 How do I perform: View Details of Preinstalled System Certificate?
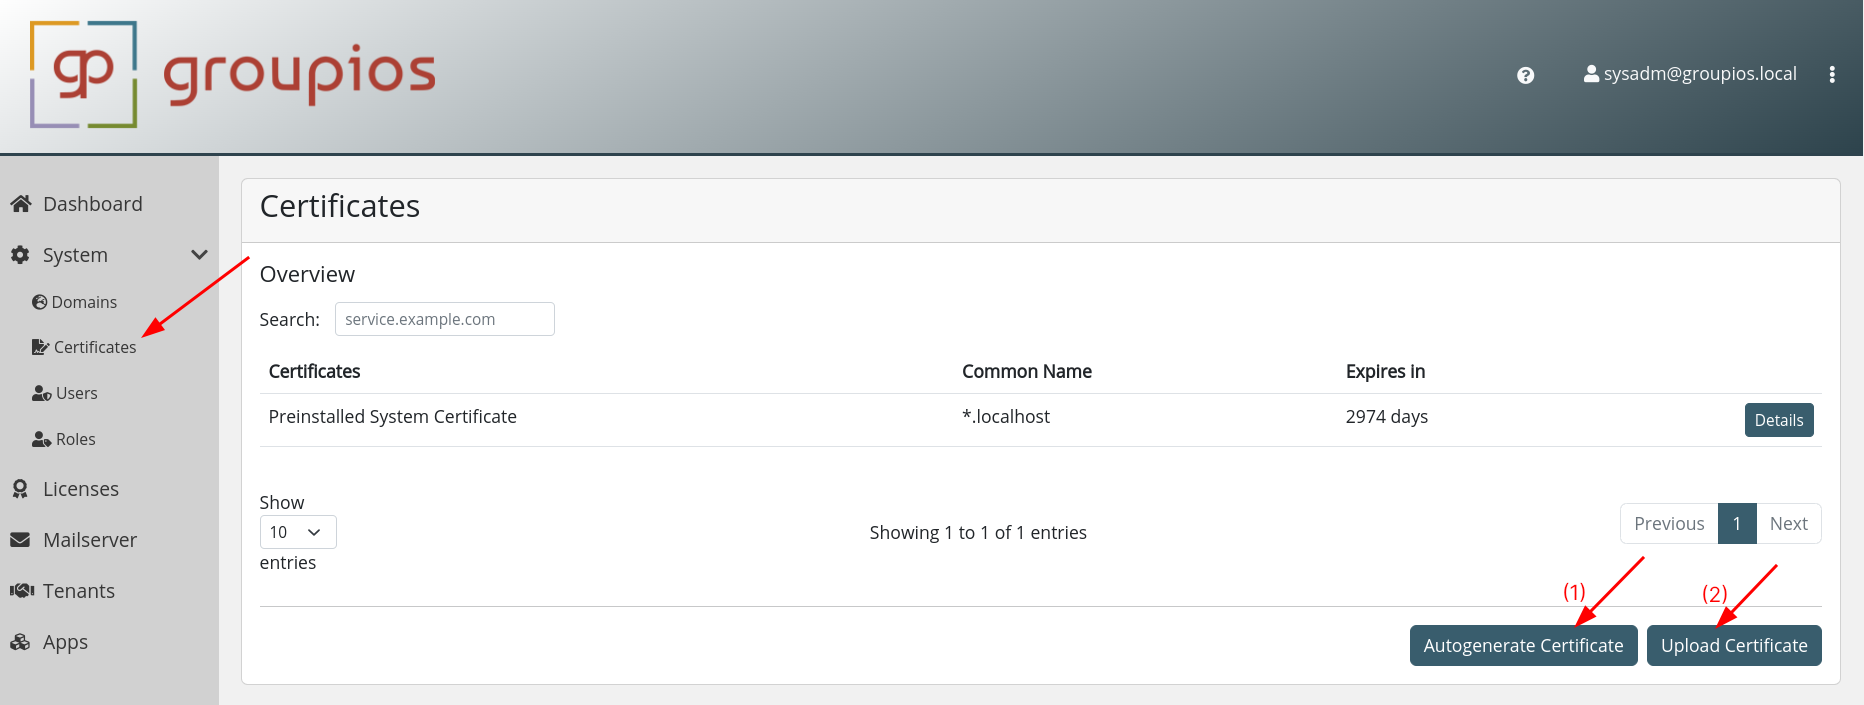[x=1778, y=420]
